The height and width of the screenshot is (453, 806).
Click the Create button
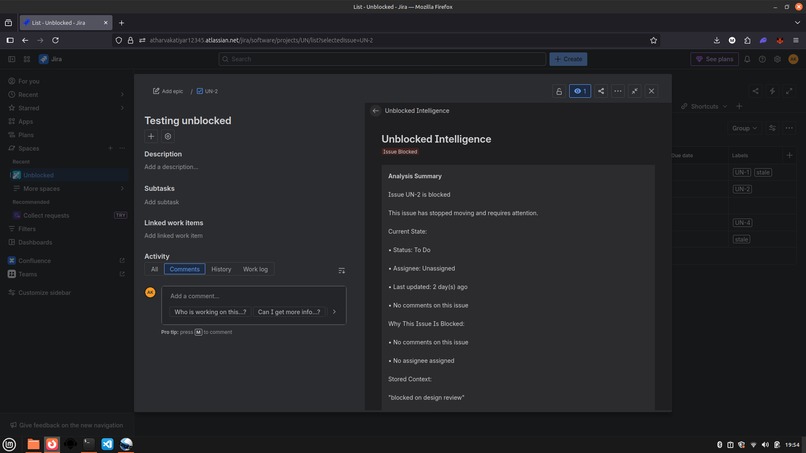[568, 59]
